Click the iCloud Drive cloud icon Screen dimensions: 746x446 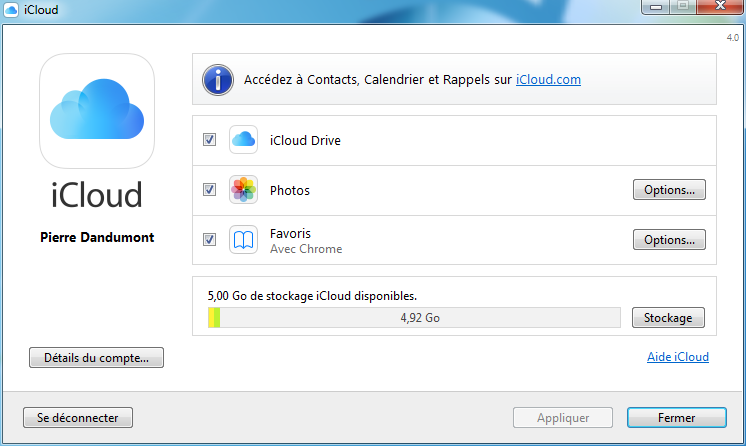243,139
